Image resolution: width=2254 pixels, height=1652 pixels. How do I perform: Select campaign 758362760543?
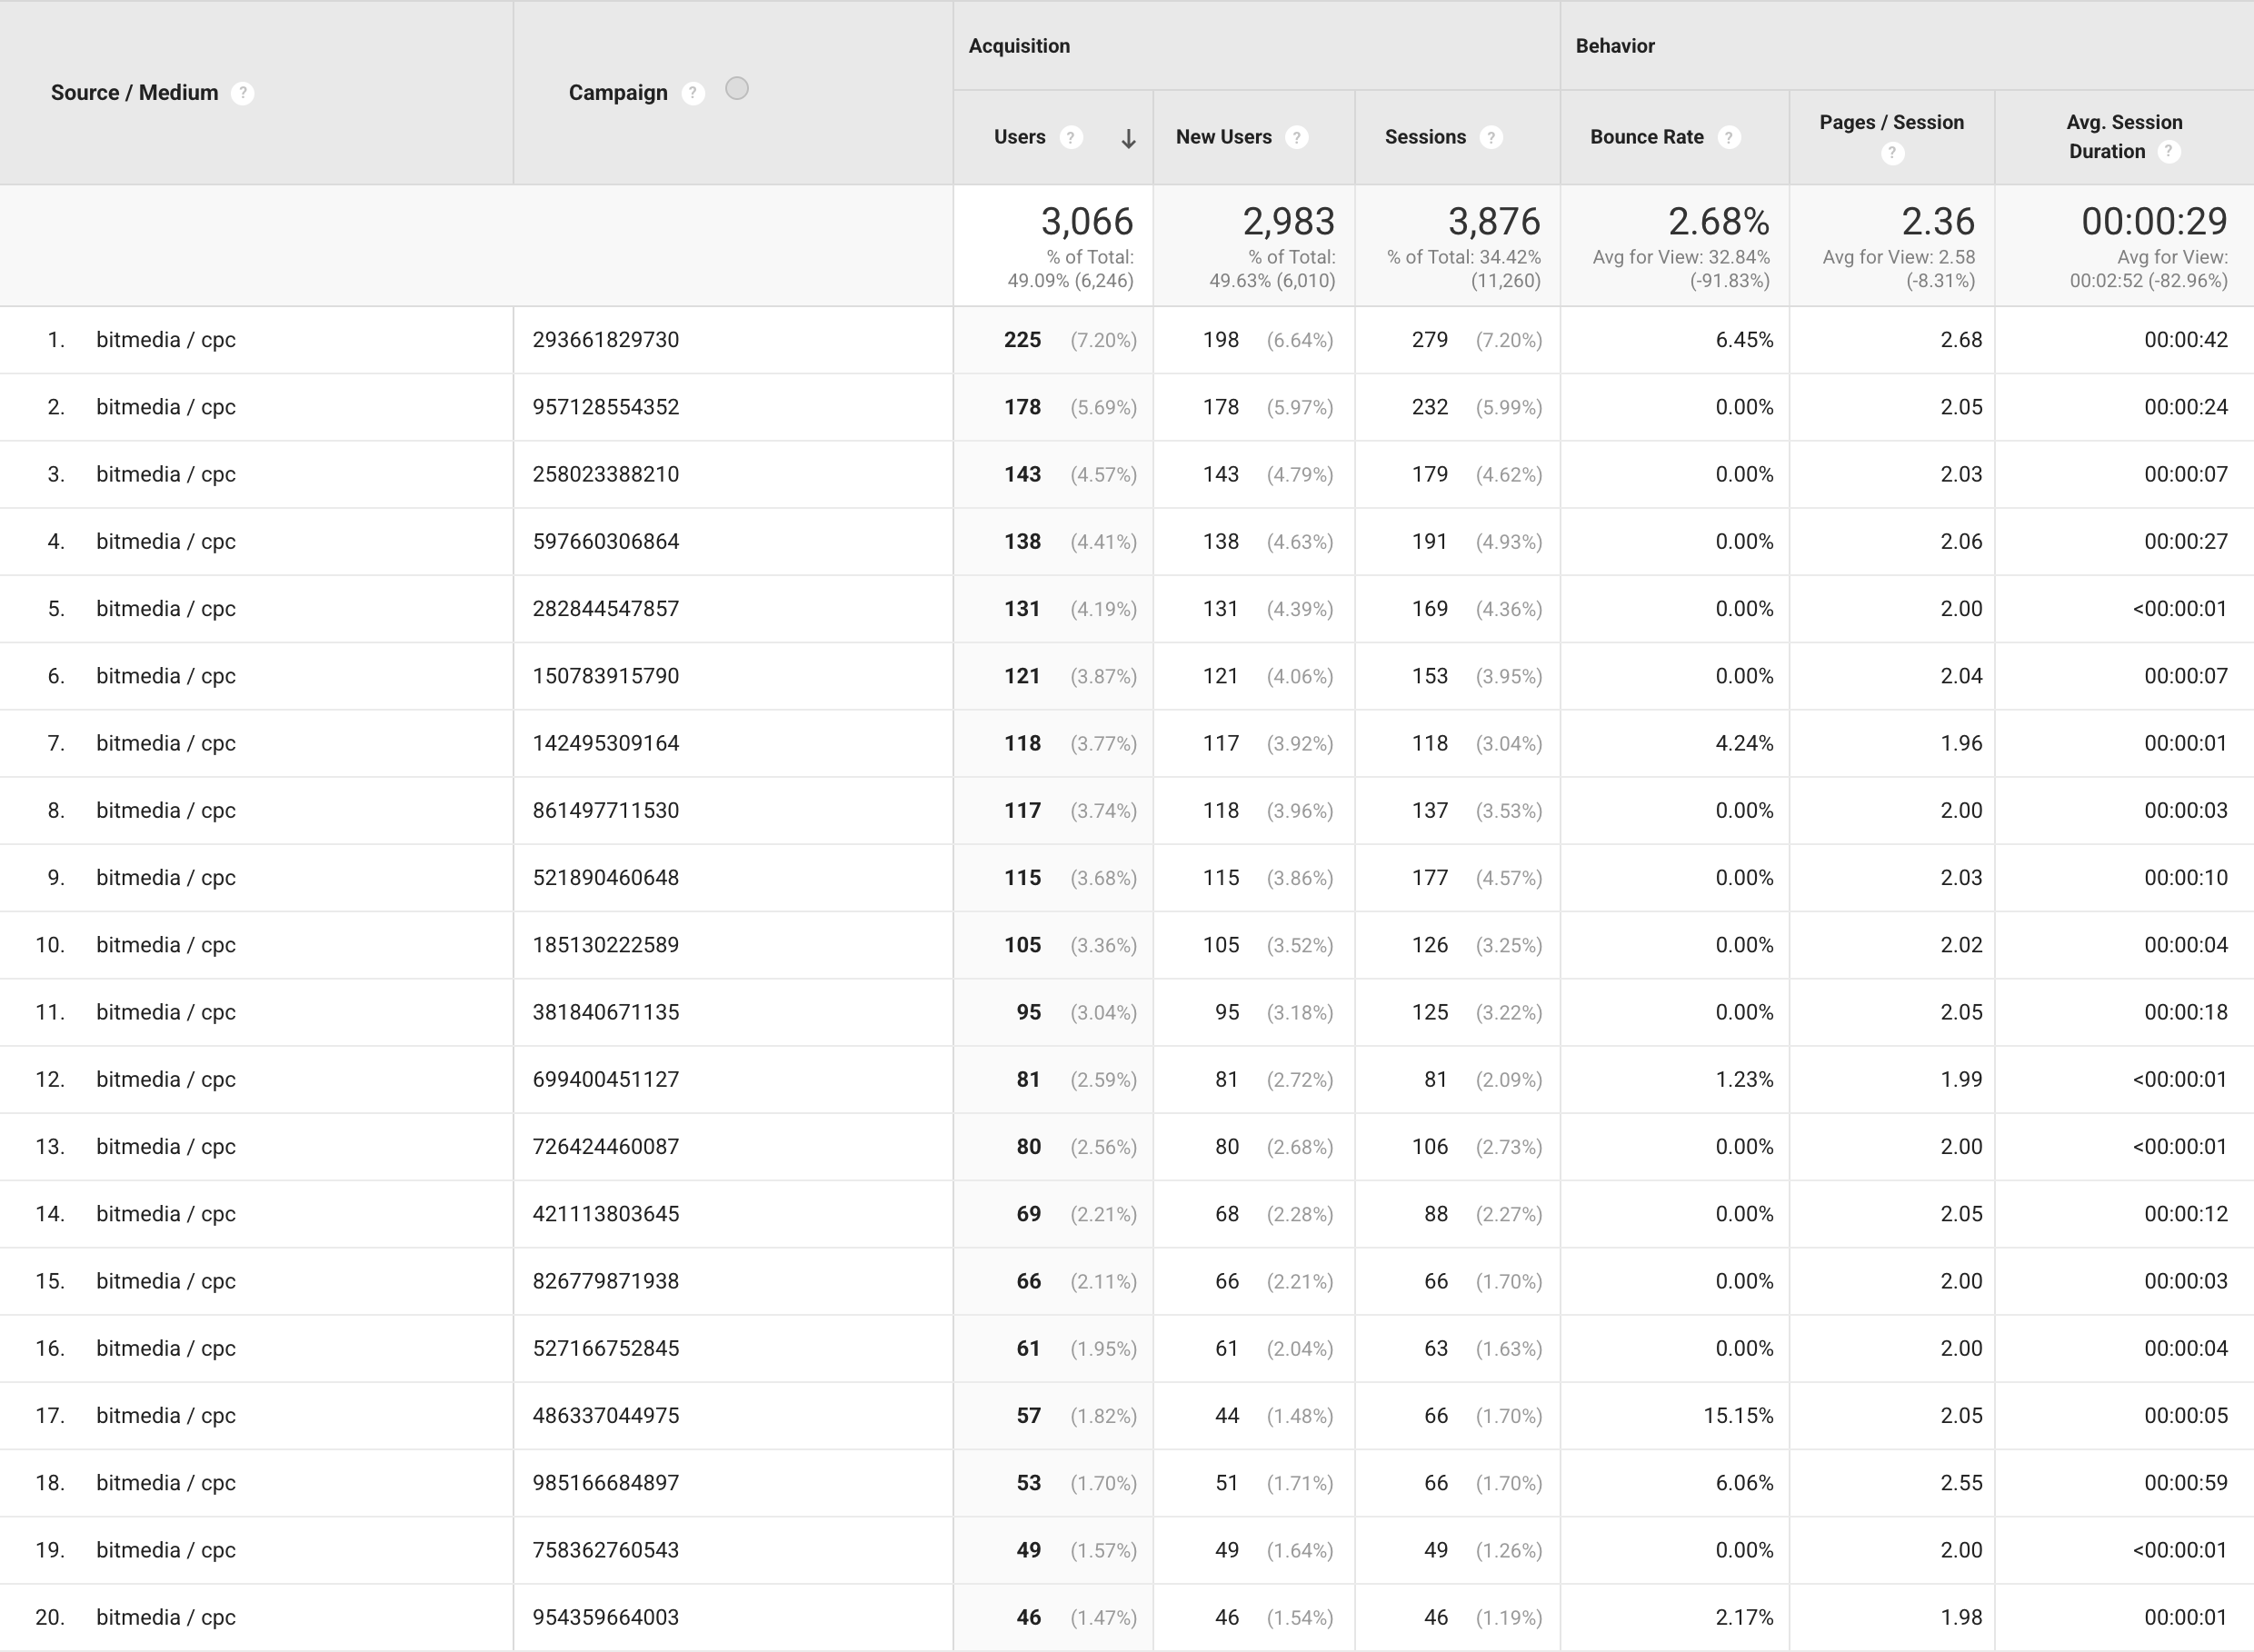pyautogui.click(x=606, y=1550)
